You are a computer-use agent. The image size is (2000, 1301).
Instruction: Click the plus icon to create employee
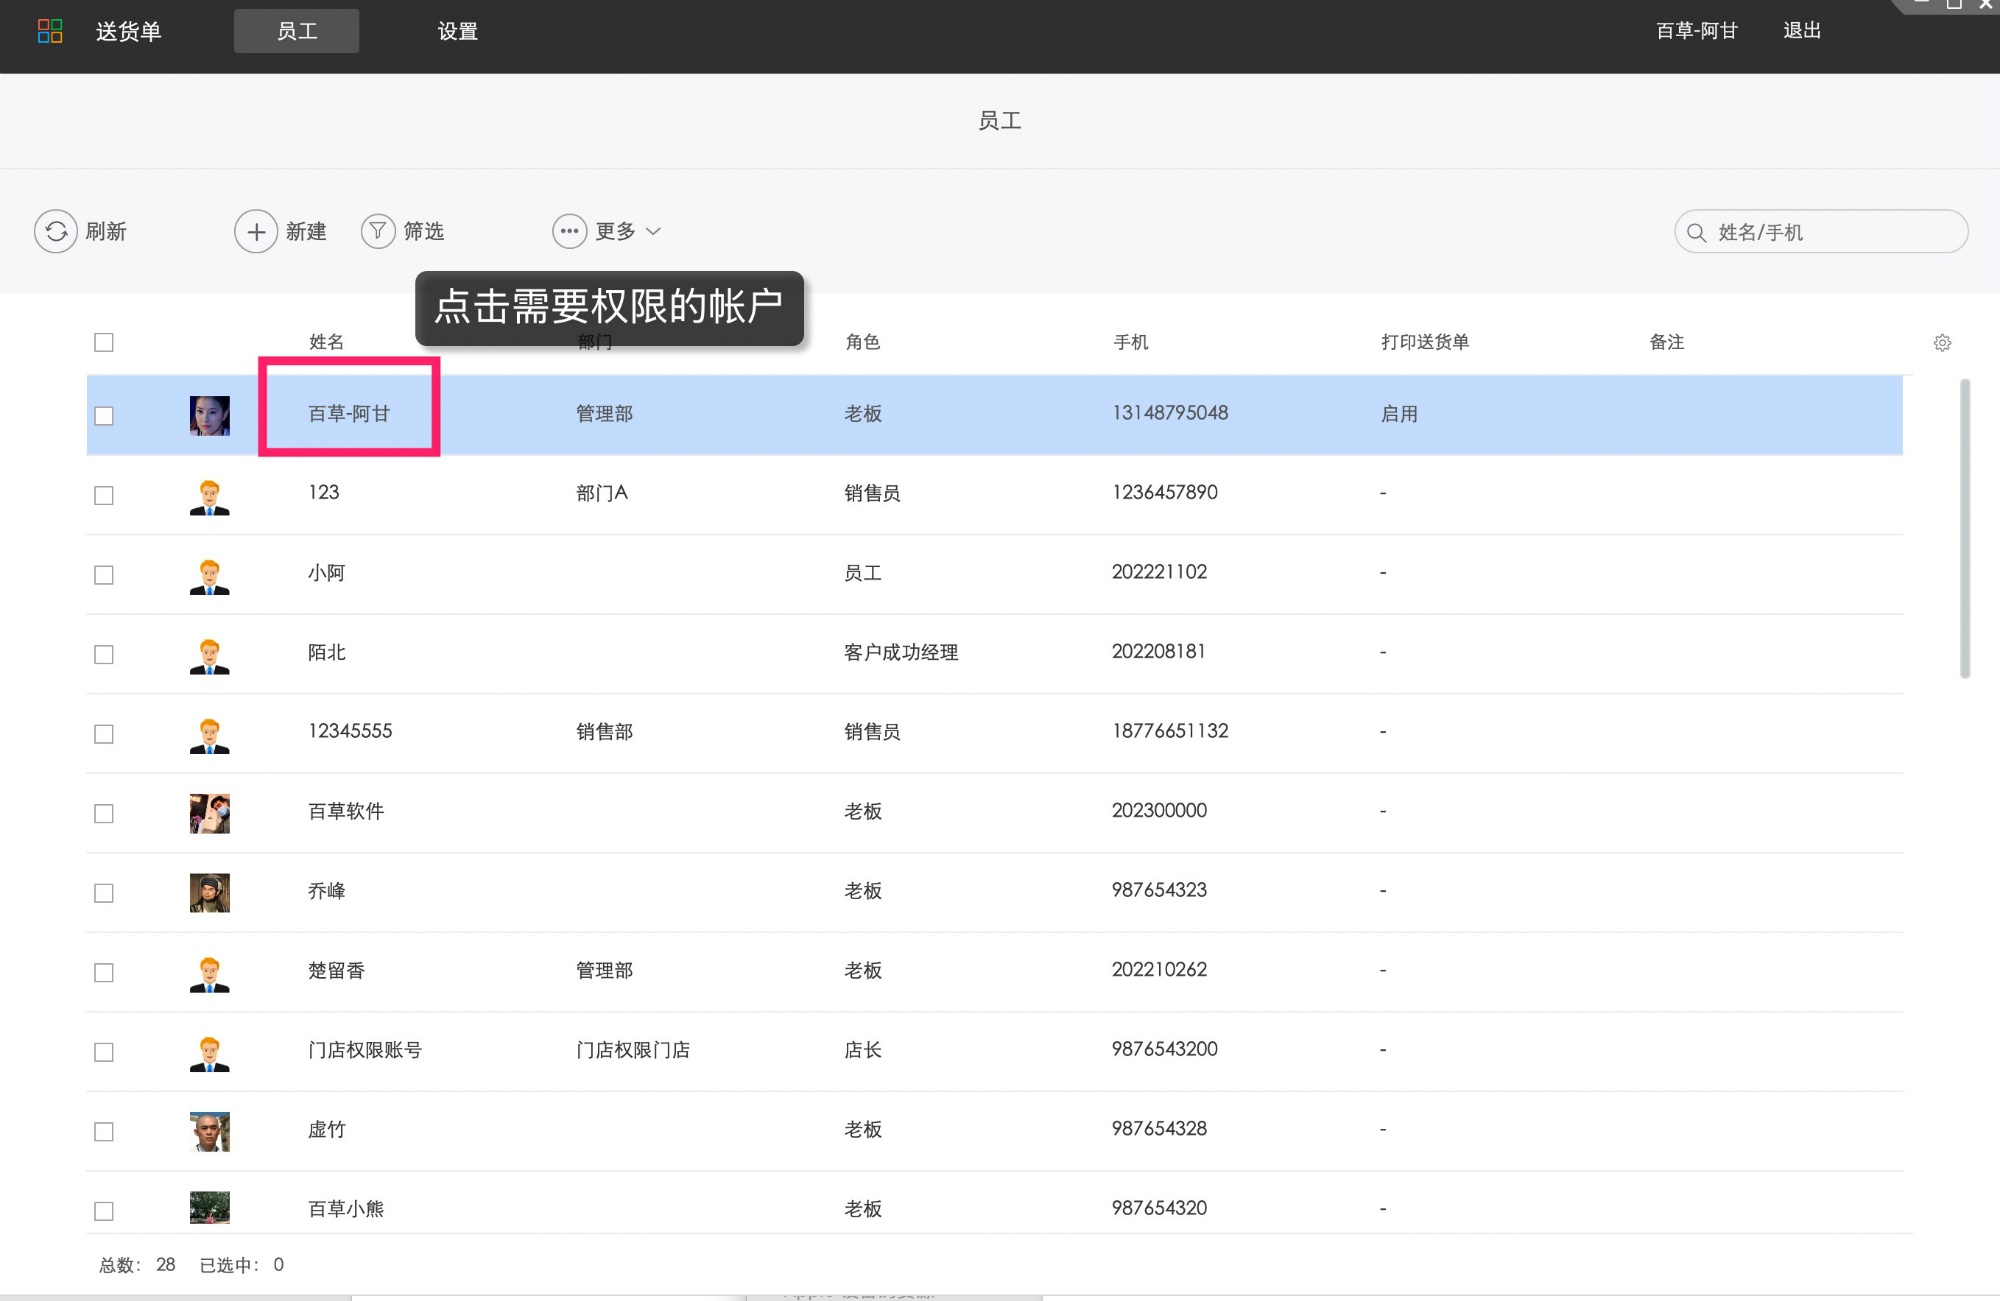pyautogui.click(x=256, y=231)
